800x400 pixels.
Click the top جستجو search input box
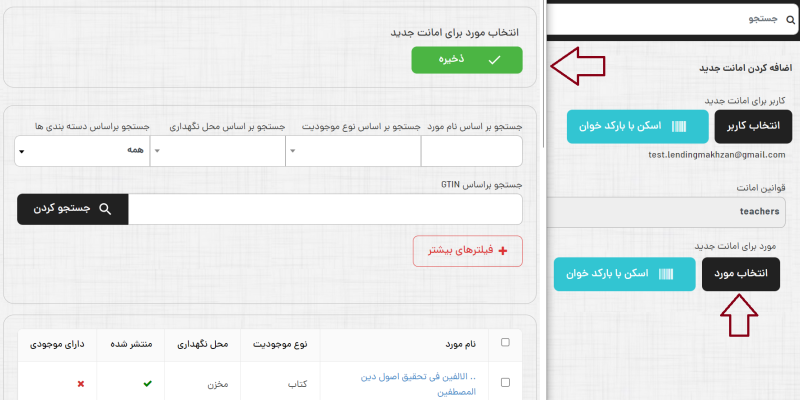[660, 20]
